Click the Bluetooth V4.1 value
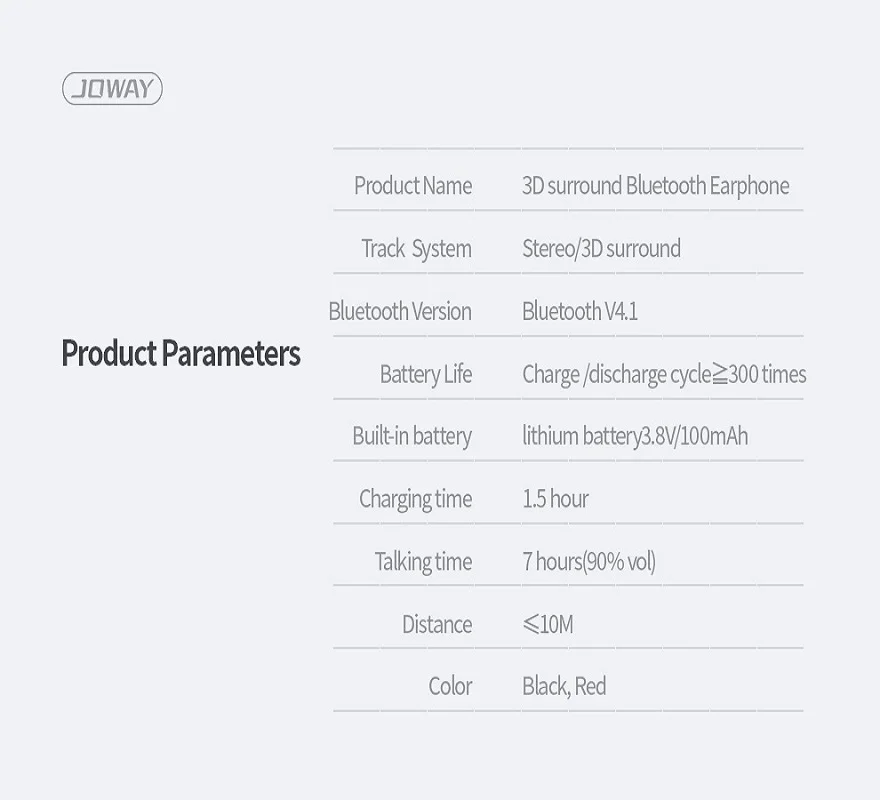The height and width of the screenshot is (800, 880). click(x=580, y=312)
